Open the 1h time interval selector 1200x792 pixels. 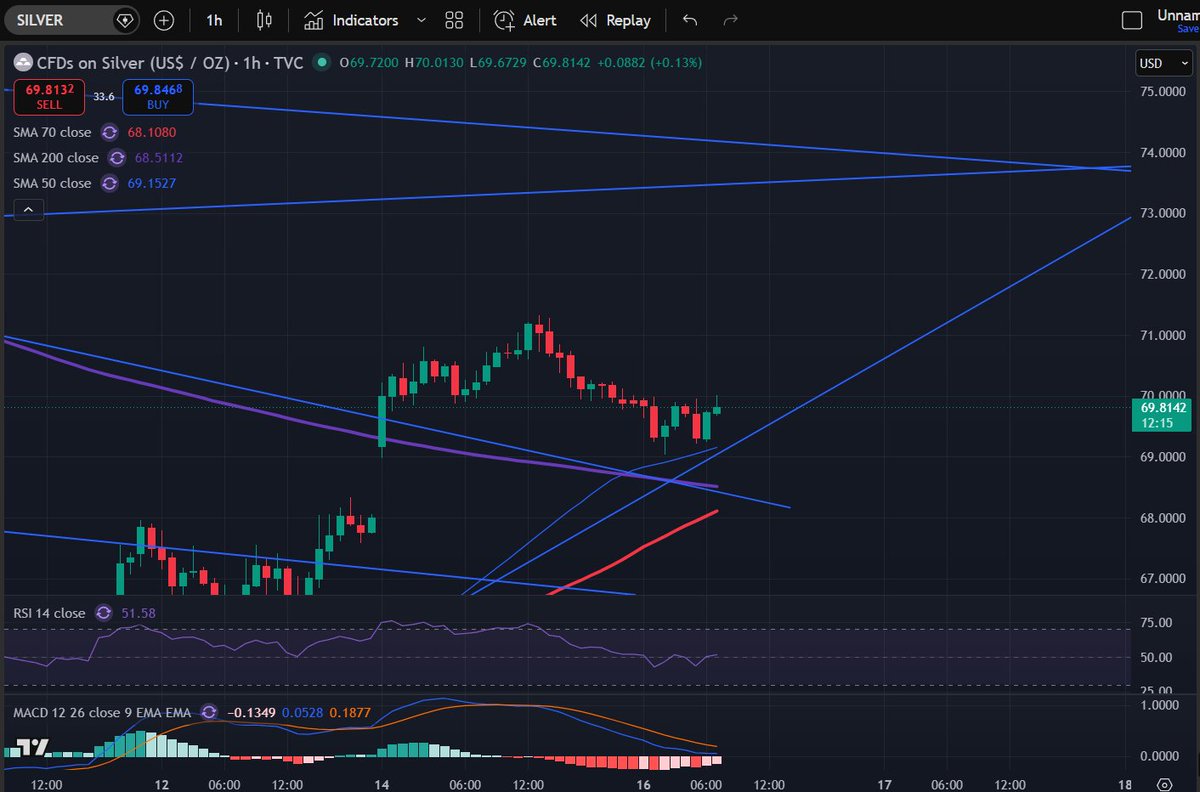point(214,20)
